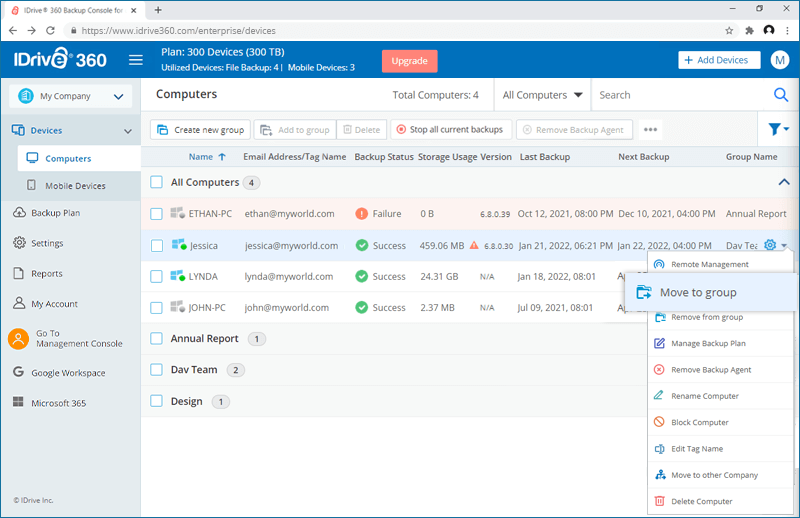
Task: Click the LYNDA Windows device icon
Action: (178, 276)
